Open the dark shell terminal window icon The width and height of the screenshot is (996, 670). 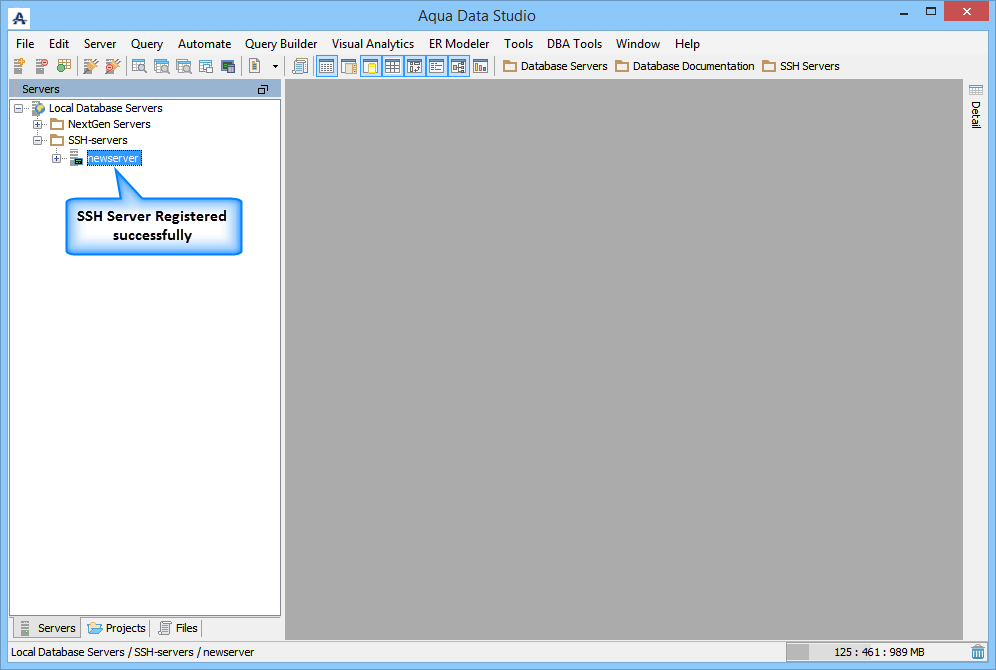[228, 66]
